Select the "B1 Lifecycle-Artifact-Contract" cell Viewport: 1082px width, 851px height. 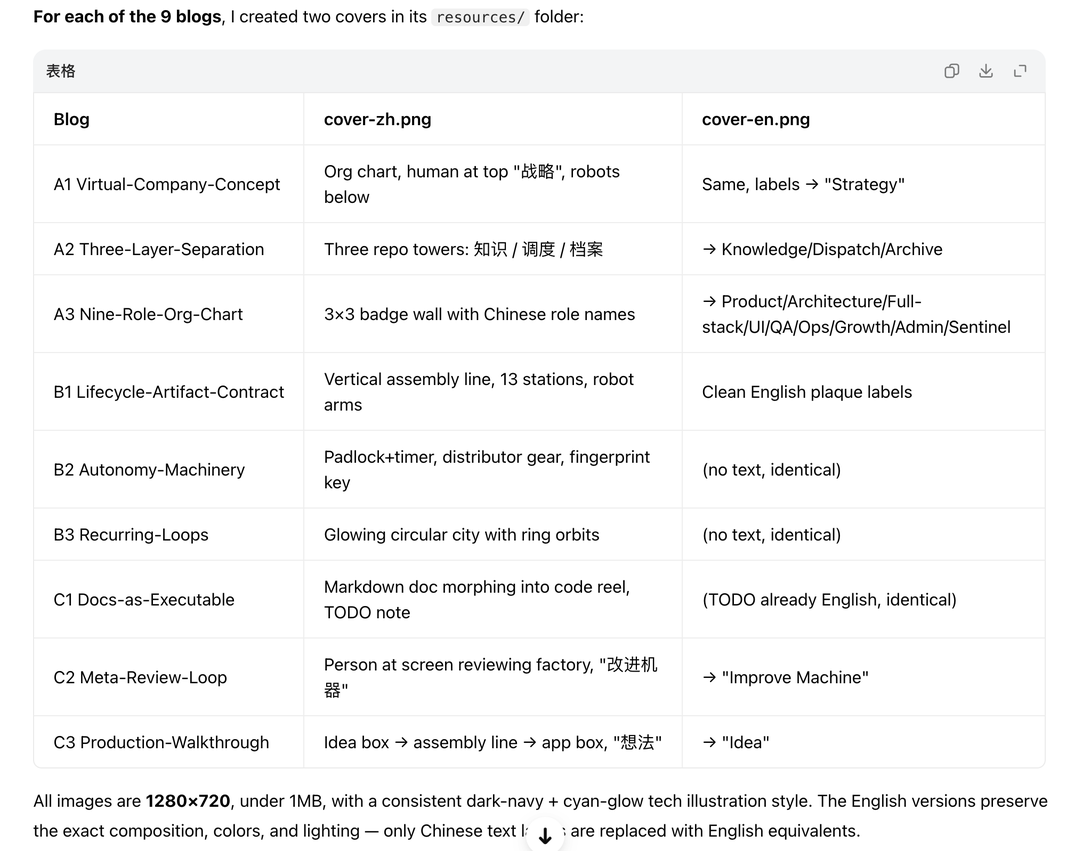(x=169, y=392)
